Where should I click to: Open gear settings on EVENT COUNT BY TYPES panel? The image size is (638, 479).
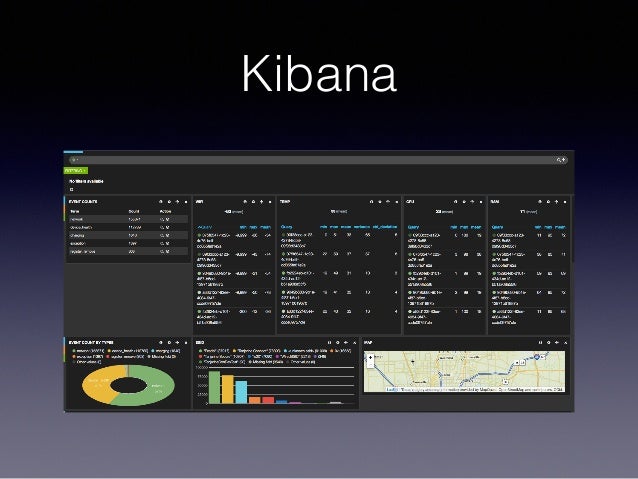pyautogui.click(x=169, y=343)
